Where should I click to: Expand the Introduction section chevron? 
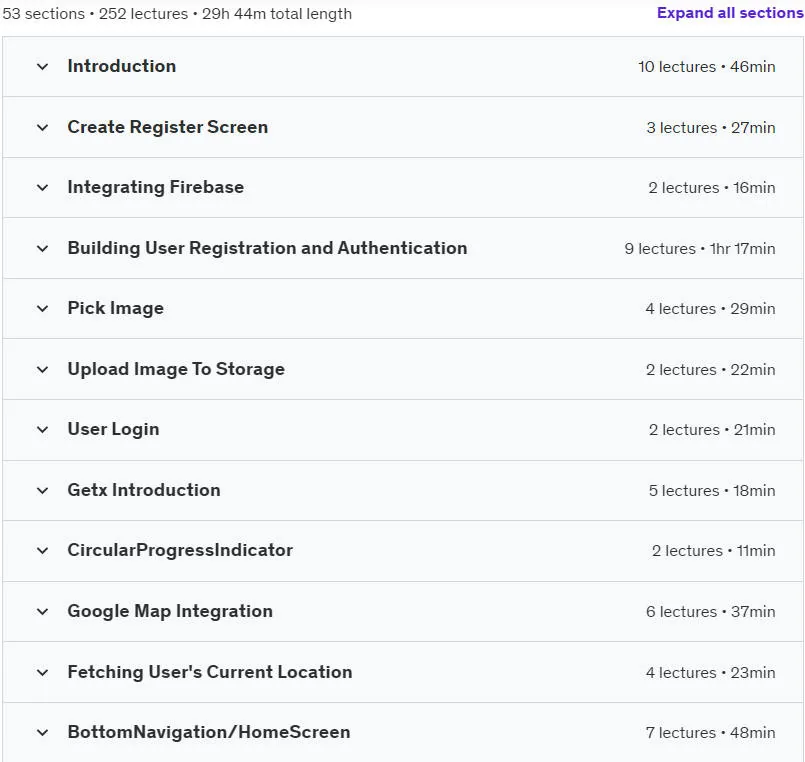43,67
